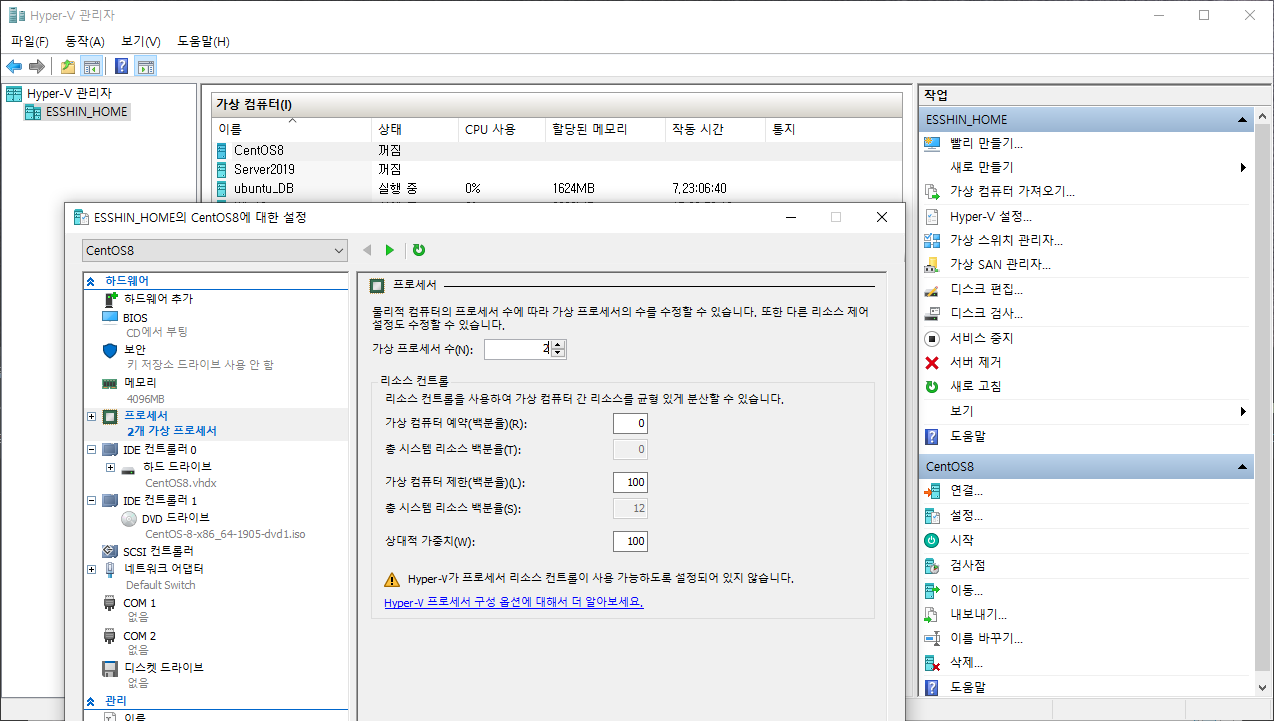Click 연결 action under CentOS8
Viewport: 1274px width, 721px height.
click(966, 491)
